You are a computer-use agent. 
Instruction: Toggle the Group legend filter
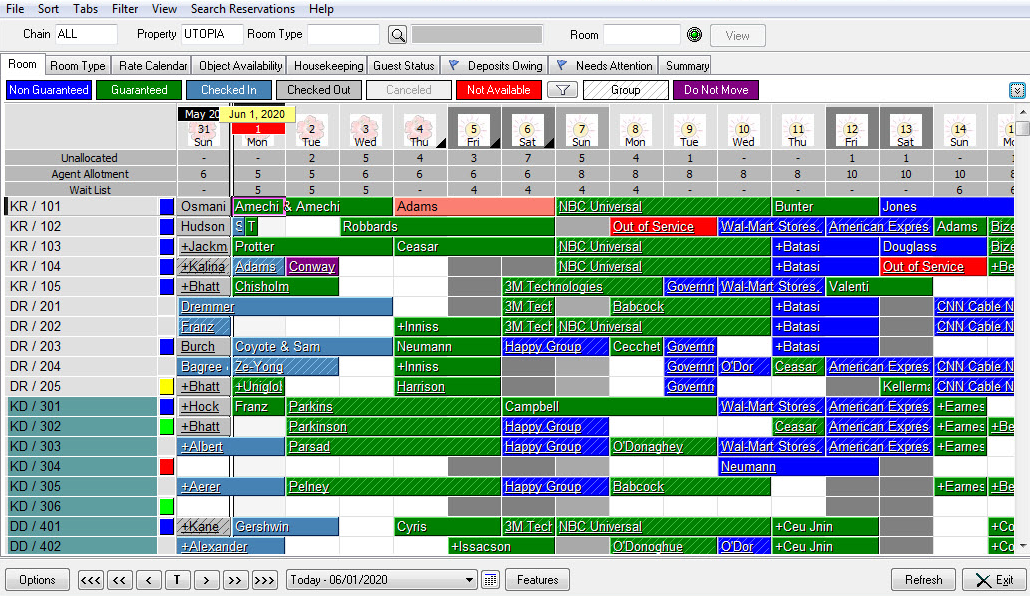[625, 90]
